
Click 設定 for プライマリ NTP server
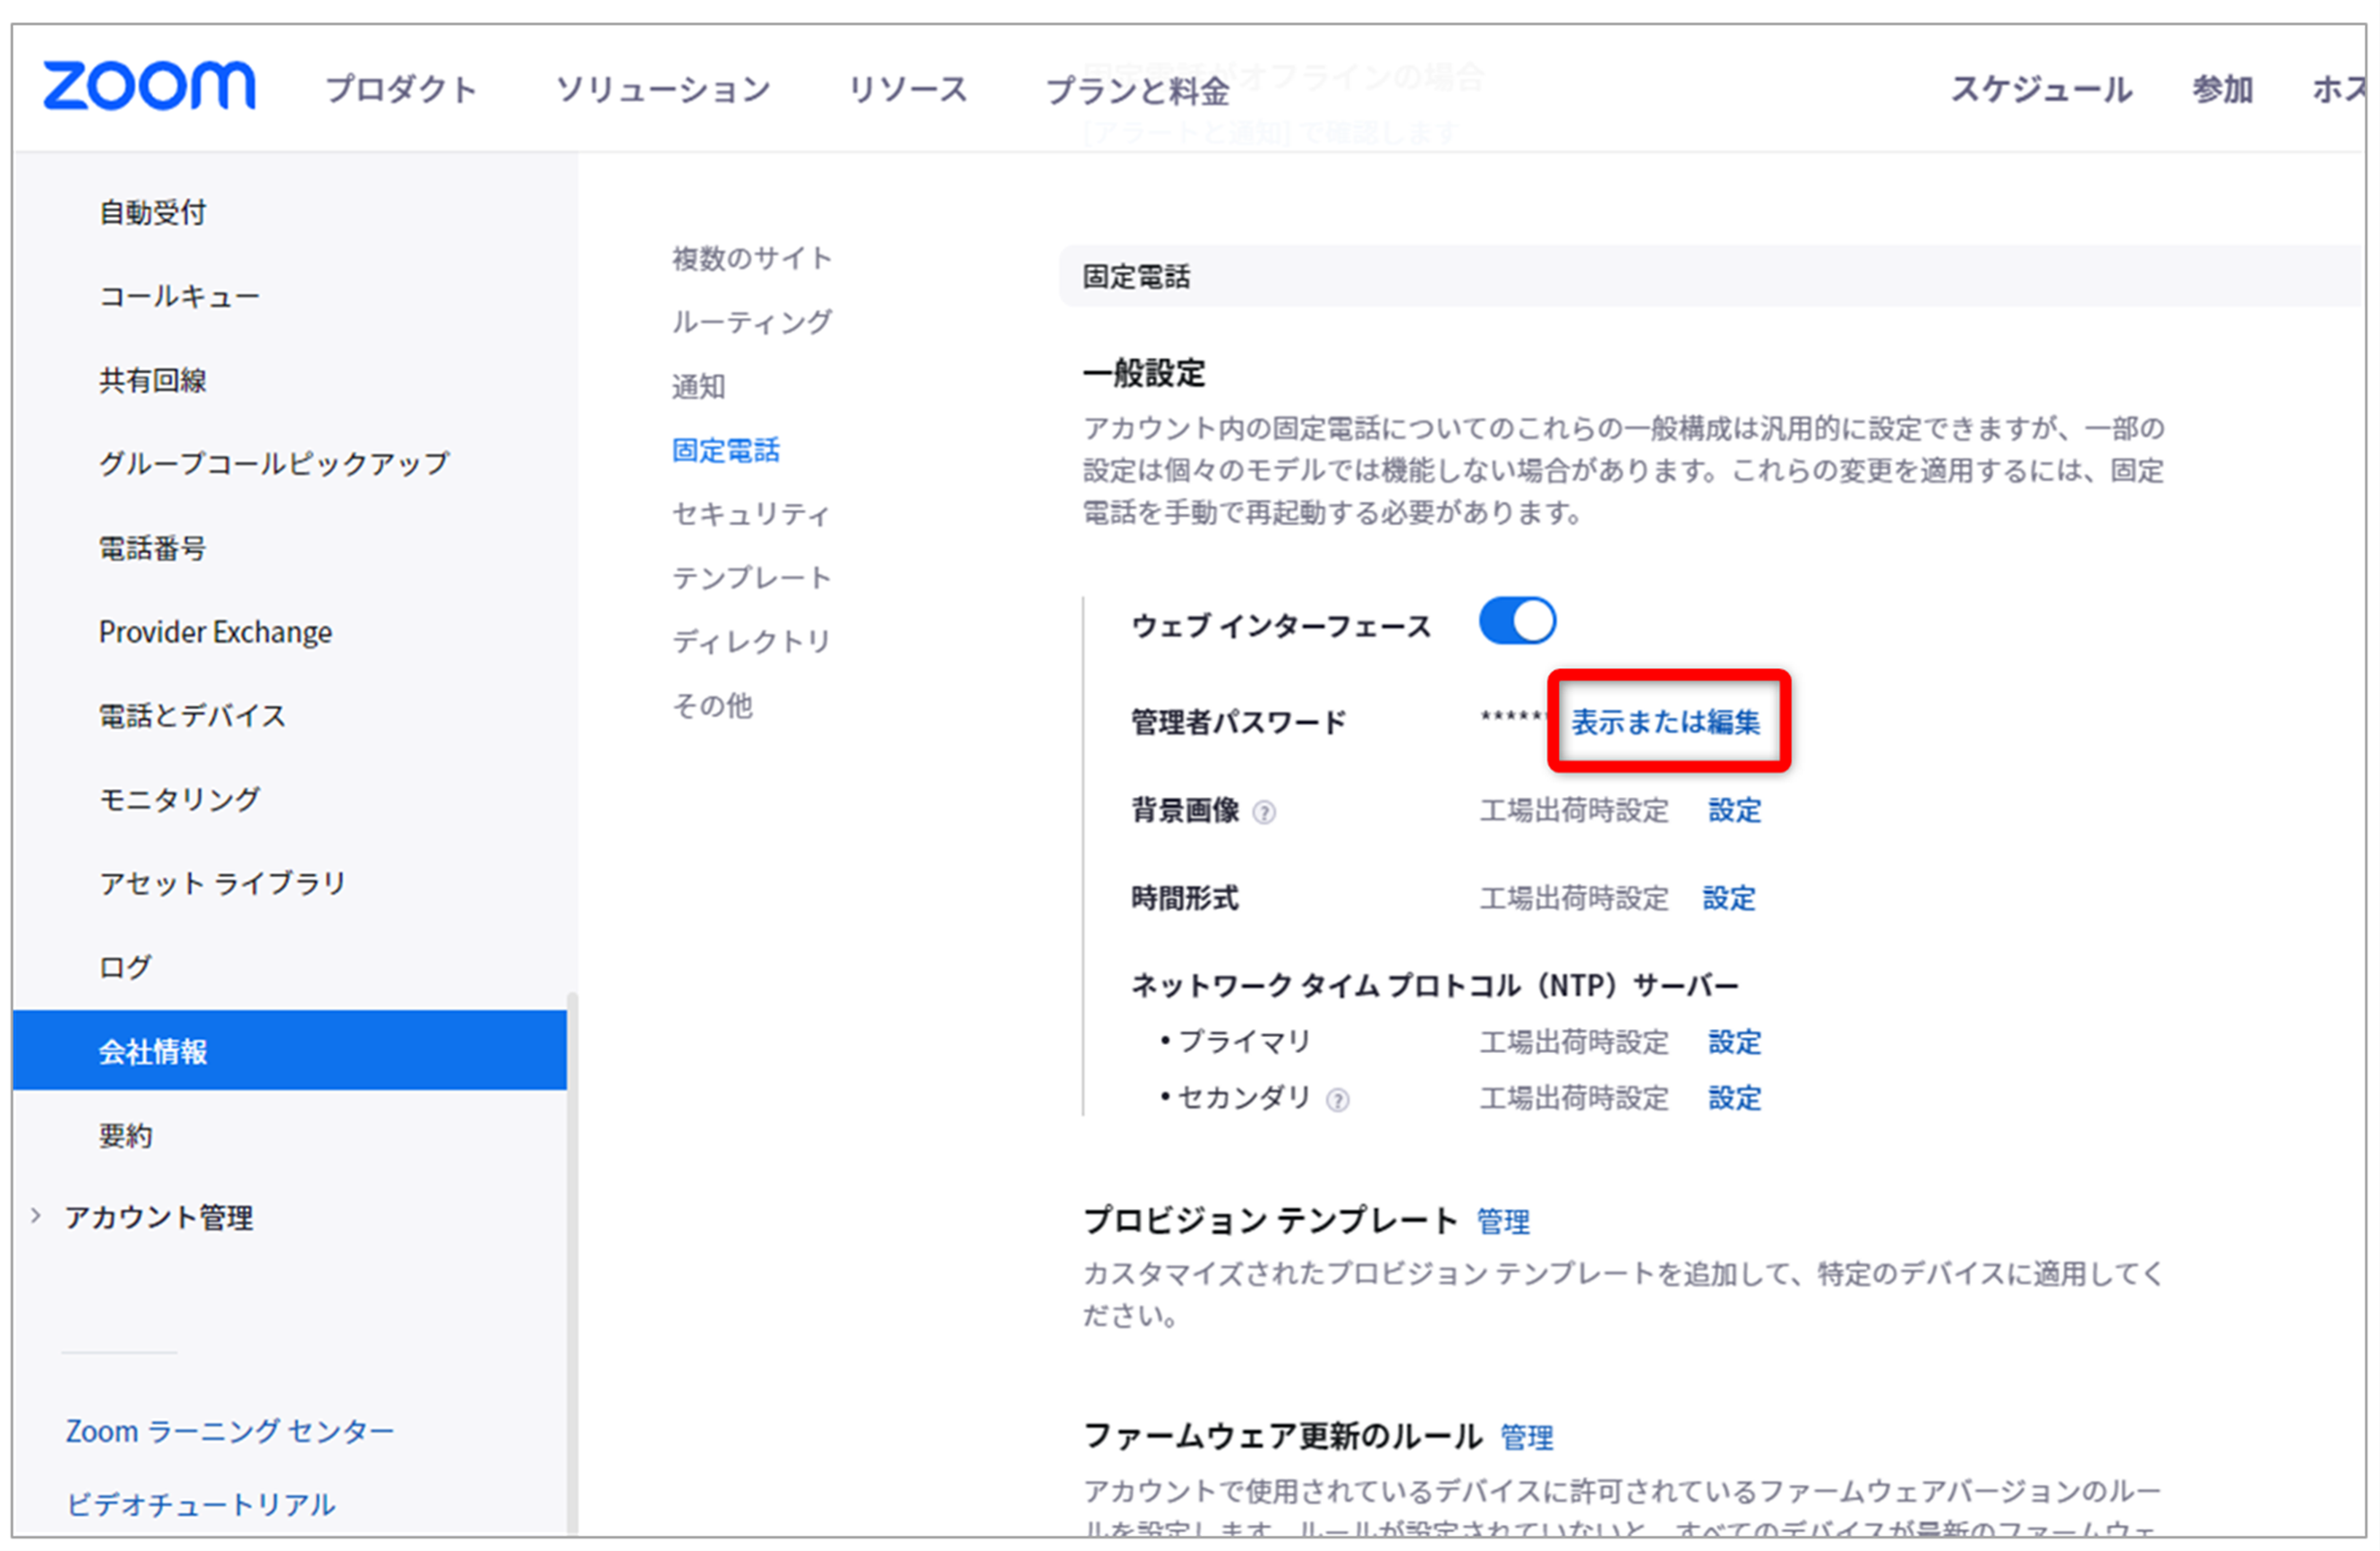[x=1734, y=1042]
